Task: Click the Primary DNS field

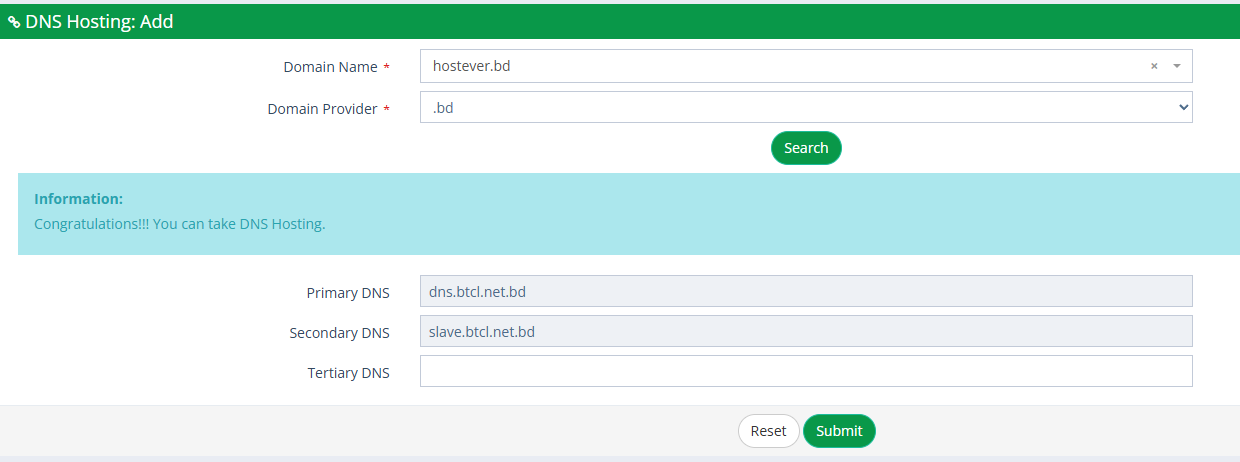Action: (805, 291)
